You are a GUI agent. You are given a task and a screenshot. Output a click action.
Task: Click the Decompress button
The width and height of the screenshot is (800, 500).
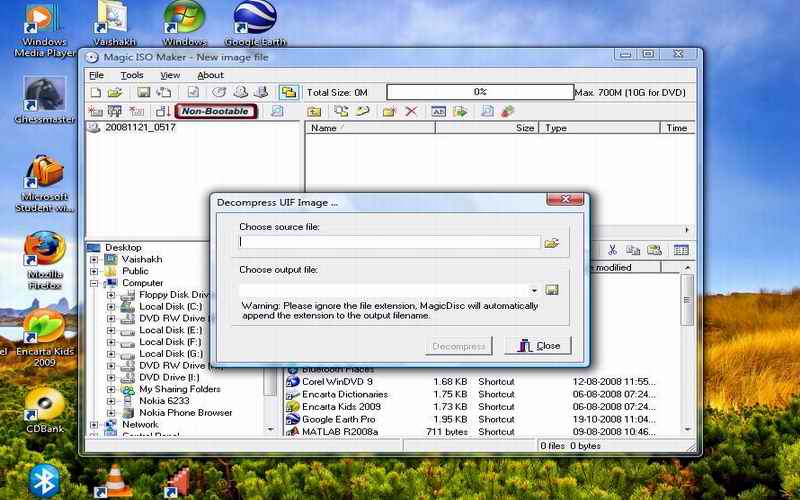pos(459,346)
